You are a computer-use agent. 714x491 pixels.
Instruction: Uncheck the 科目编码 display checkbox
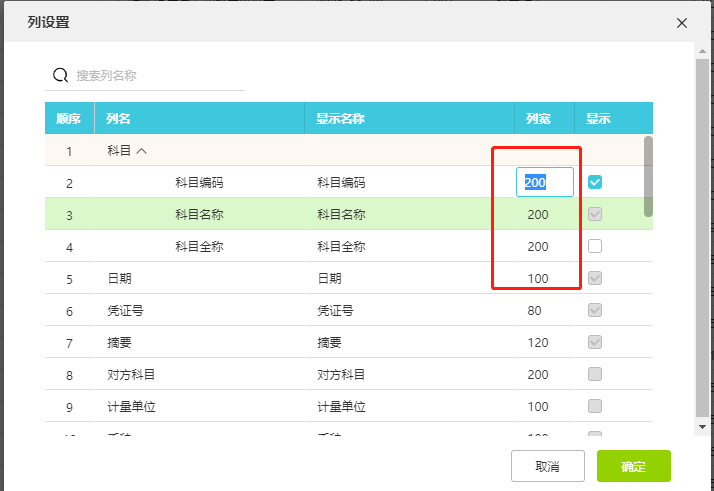tap(595, 182)
